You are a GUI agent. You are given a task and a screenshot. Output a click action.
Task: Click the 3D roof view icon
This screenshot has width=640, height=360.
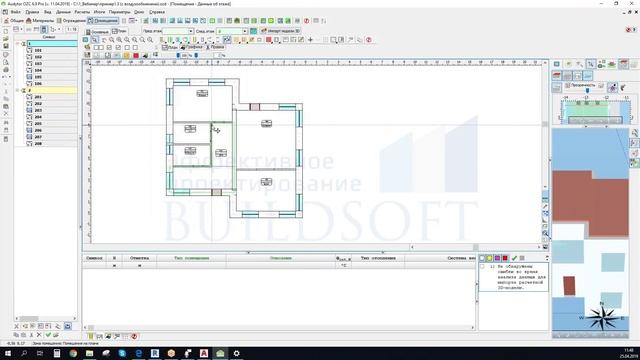pyautogui.click(x=557, y=76)
